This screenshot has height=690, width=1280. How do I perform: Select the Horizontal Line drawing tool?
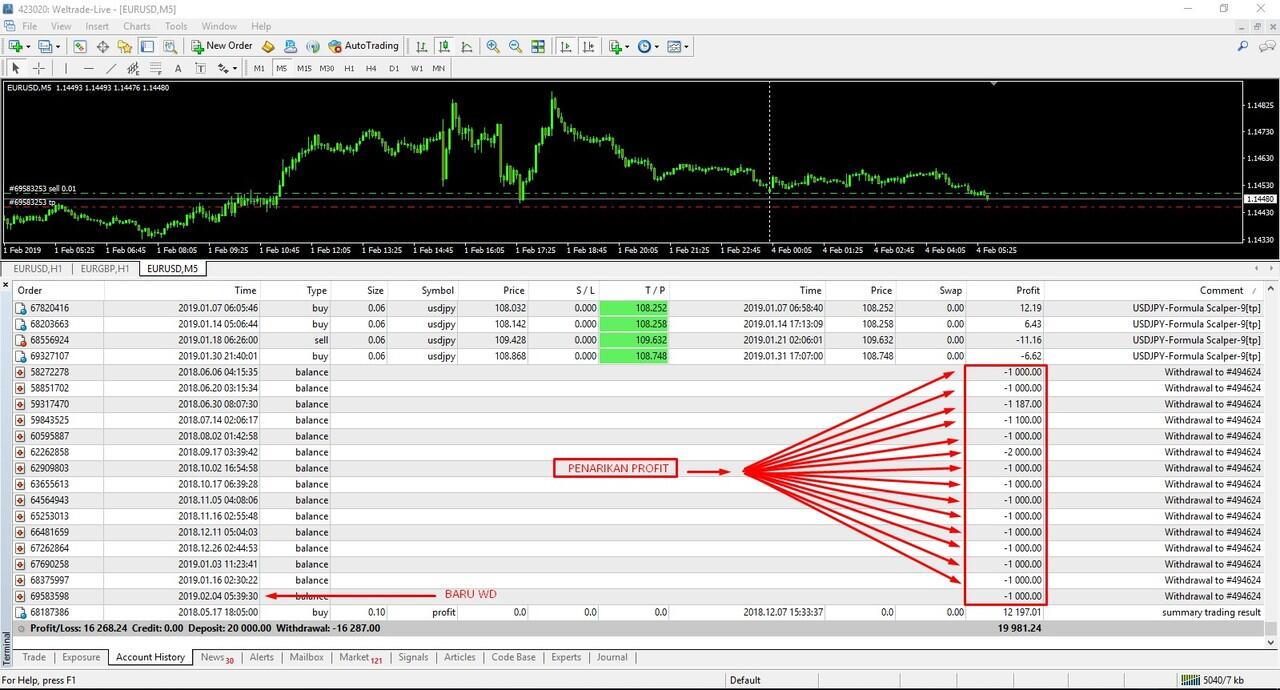tap(88, 68)
